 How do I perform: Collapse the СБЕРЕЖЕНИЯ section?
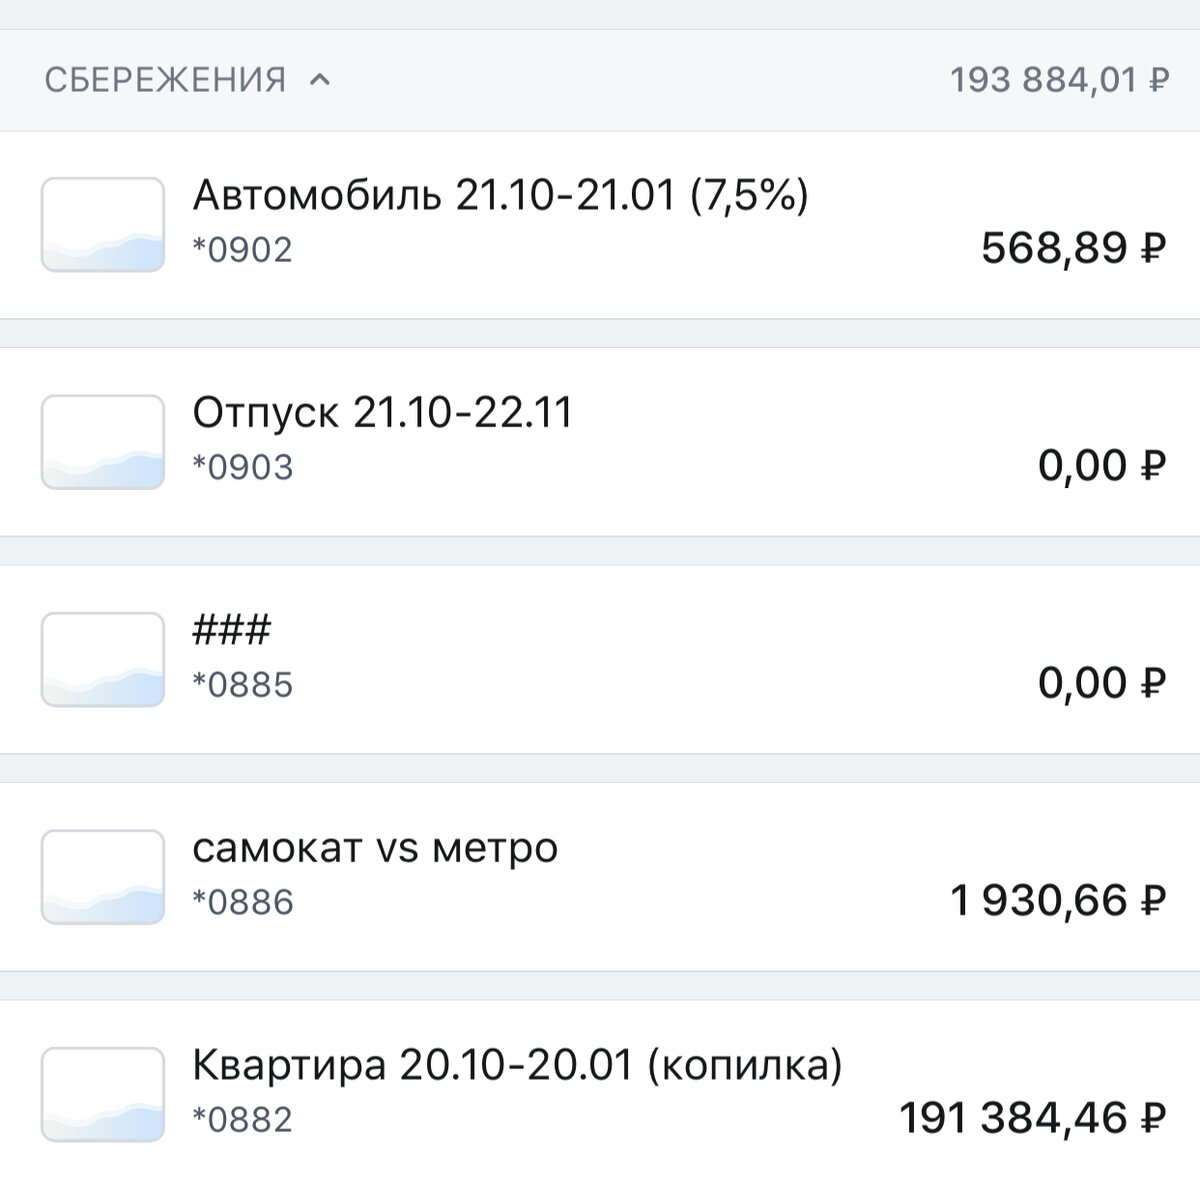point(321,79)
